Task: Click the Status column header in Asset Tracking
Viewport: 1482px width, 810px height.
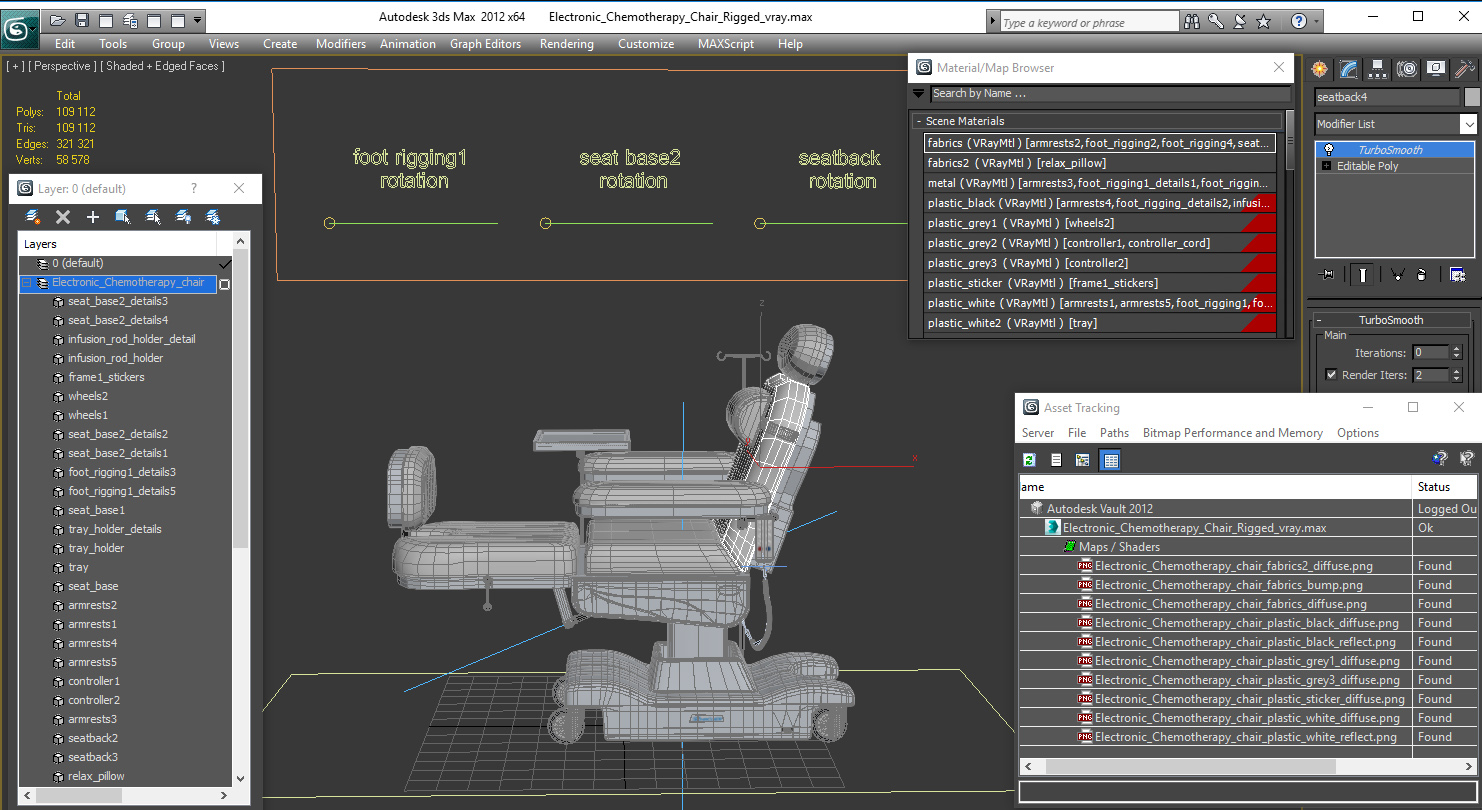Action: coord(1446,487)
